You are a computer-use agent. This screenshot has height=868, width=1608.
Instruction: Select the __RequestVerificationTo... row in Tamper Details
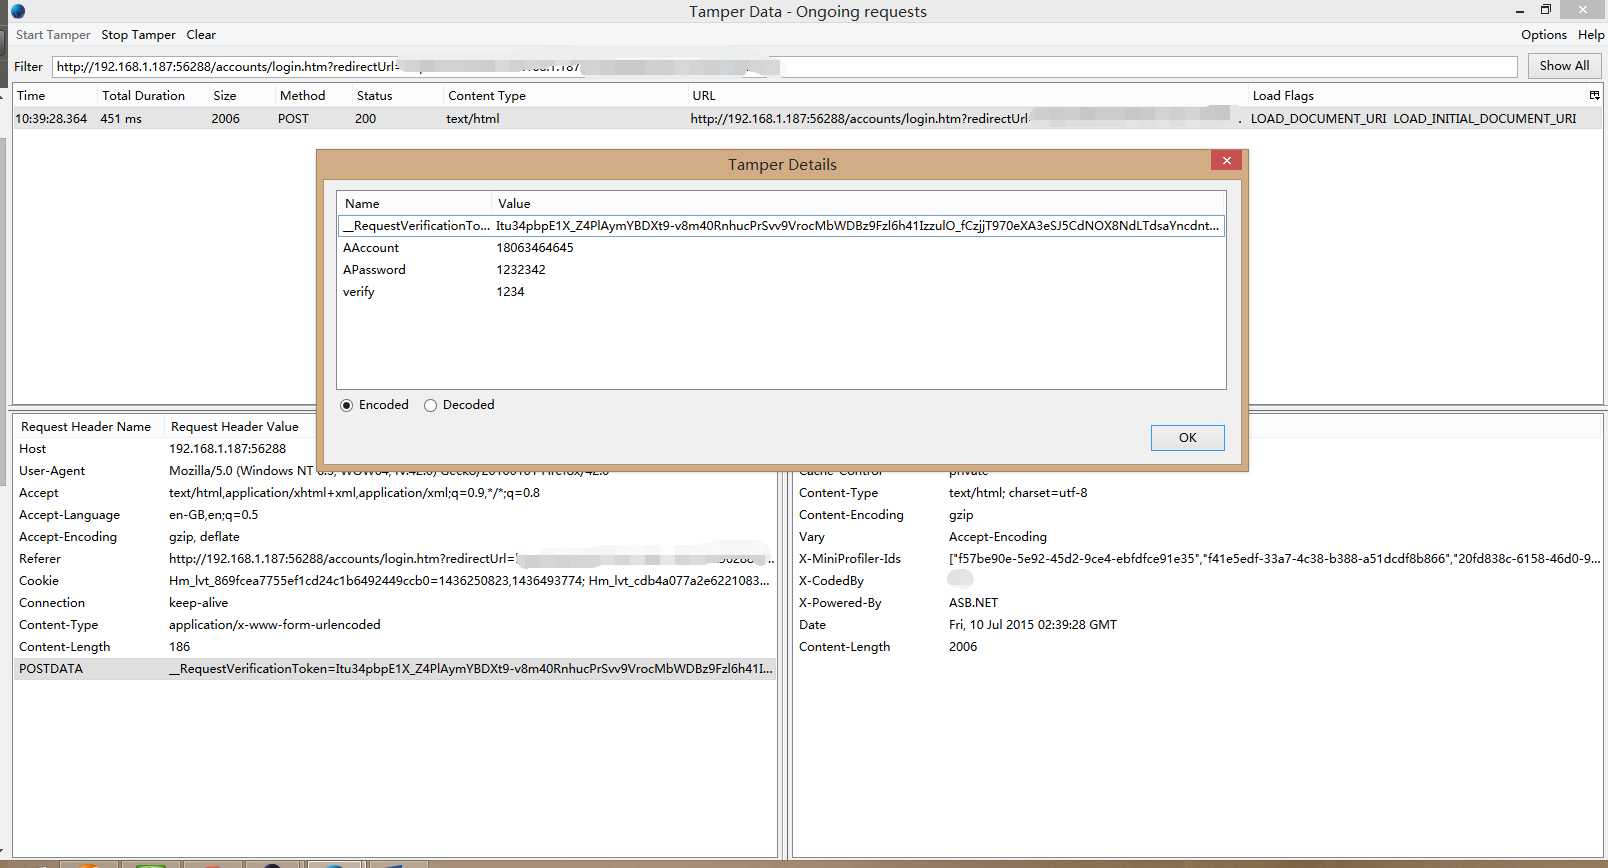[781, 226]
